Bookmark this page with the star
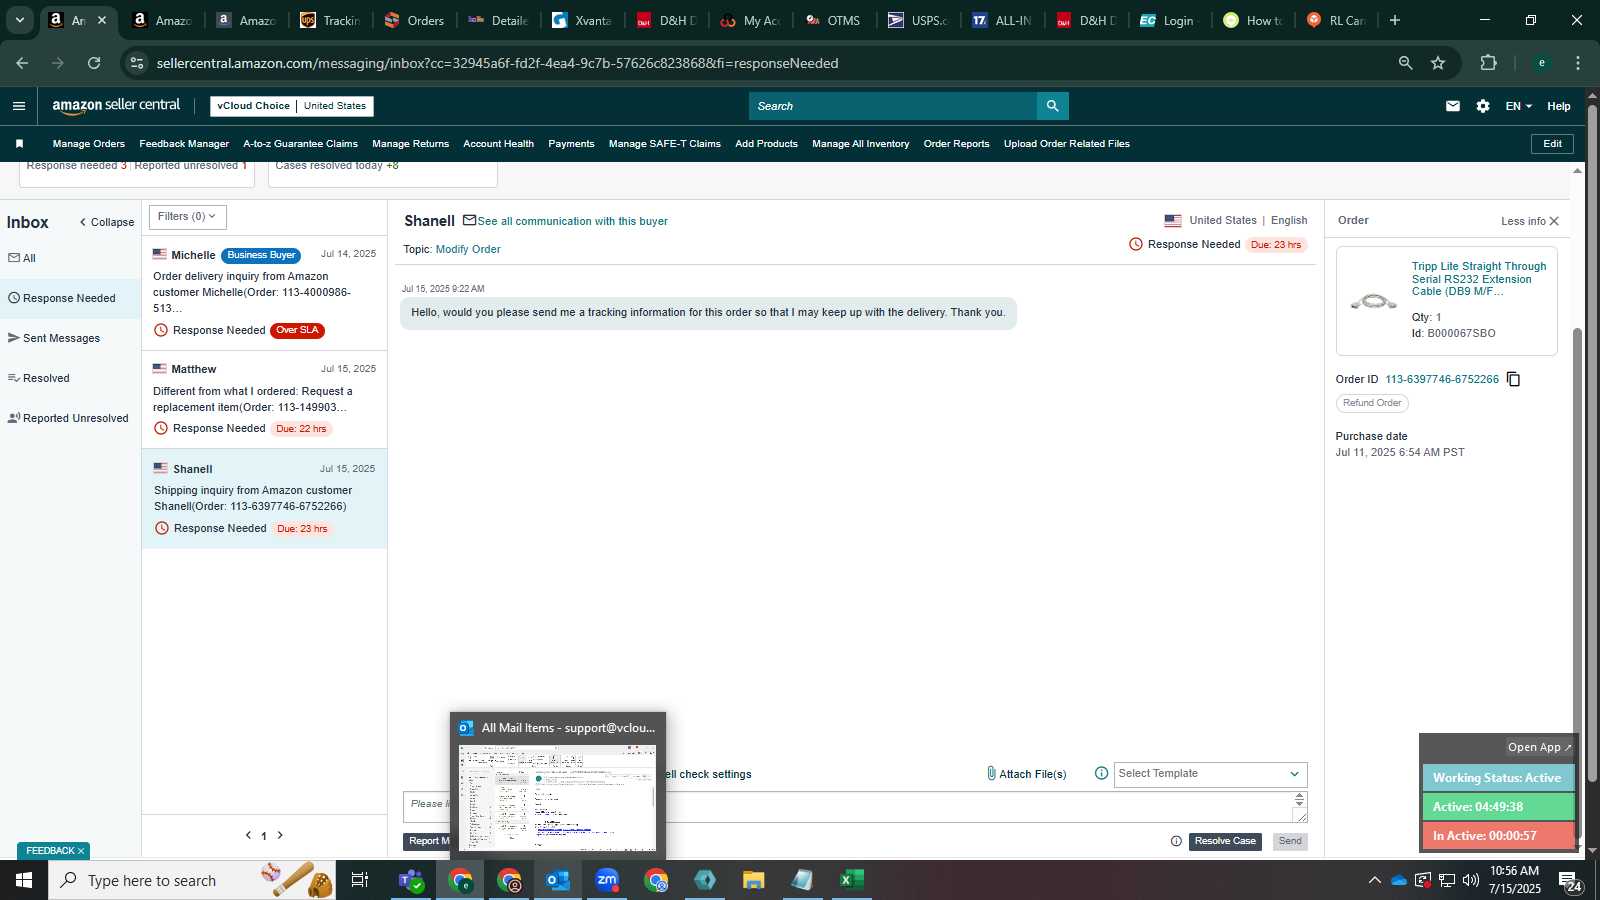The image size is (1600, 900). click(x=1438, y=63)
